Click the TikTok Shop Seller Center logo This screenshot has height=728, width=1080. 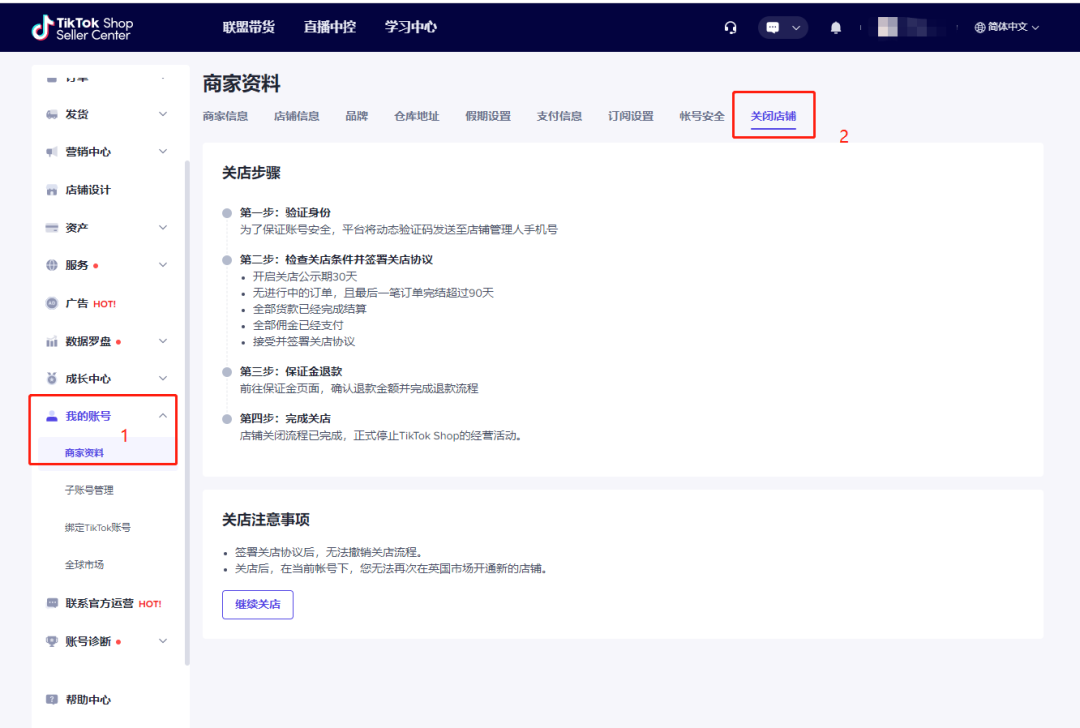coord(82,28)
